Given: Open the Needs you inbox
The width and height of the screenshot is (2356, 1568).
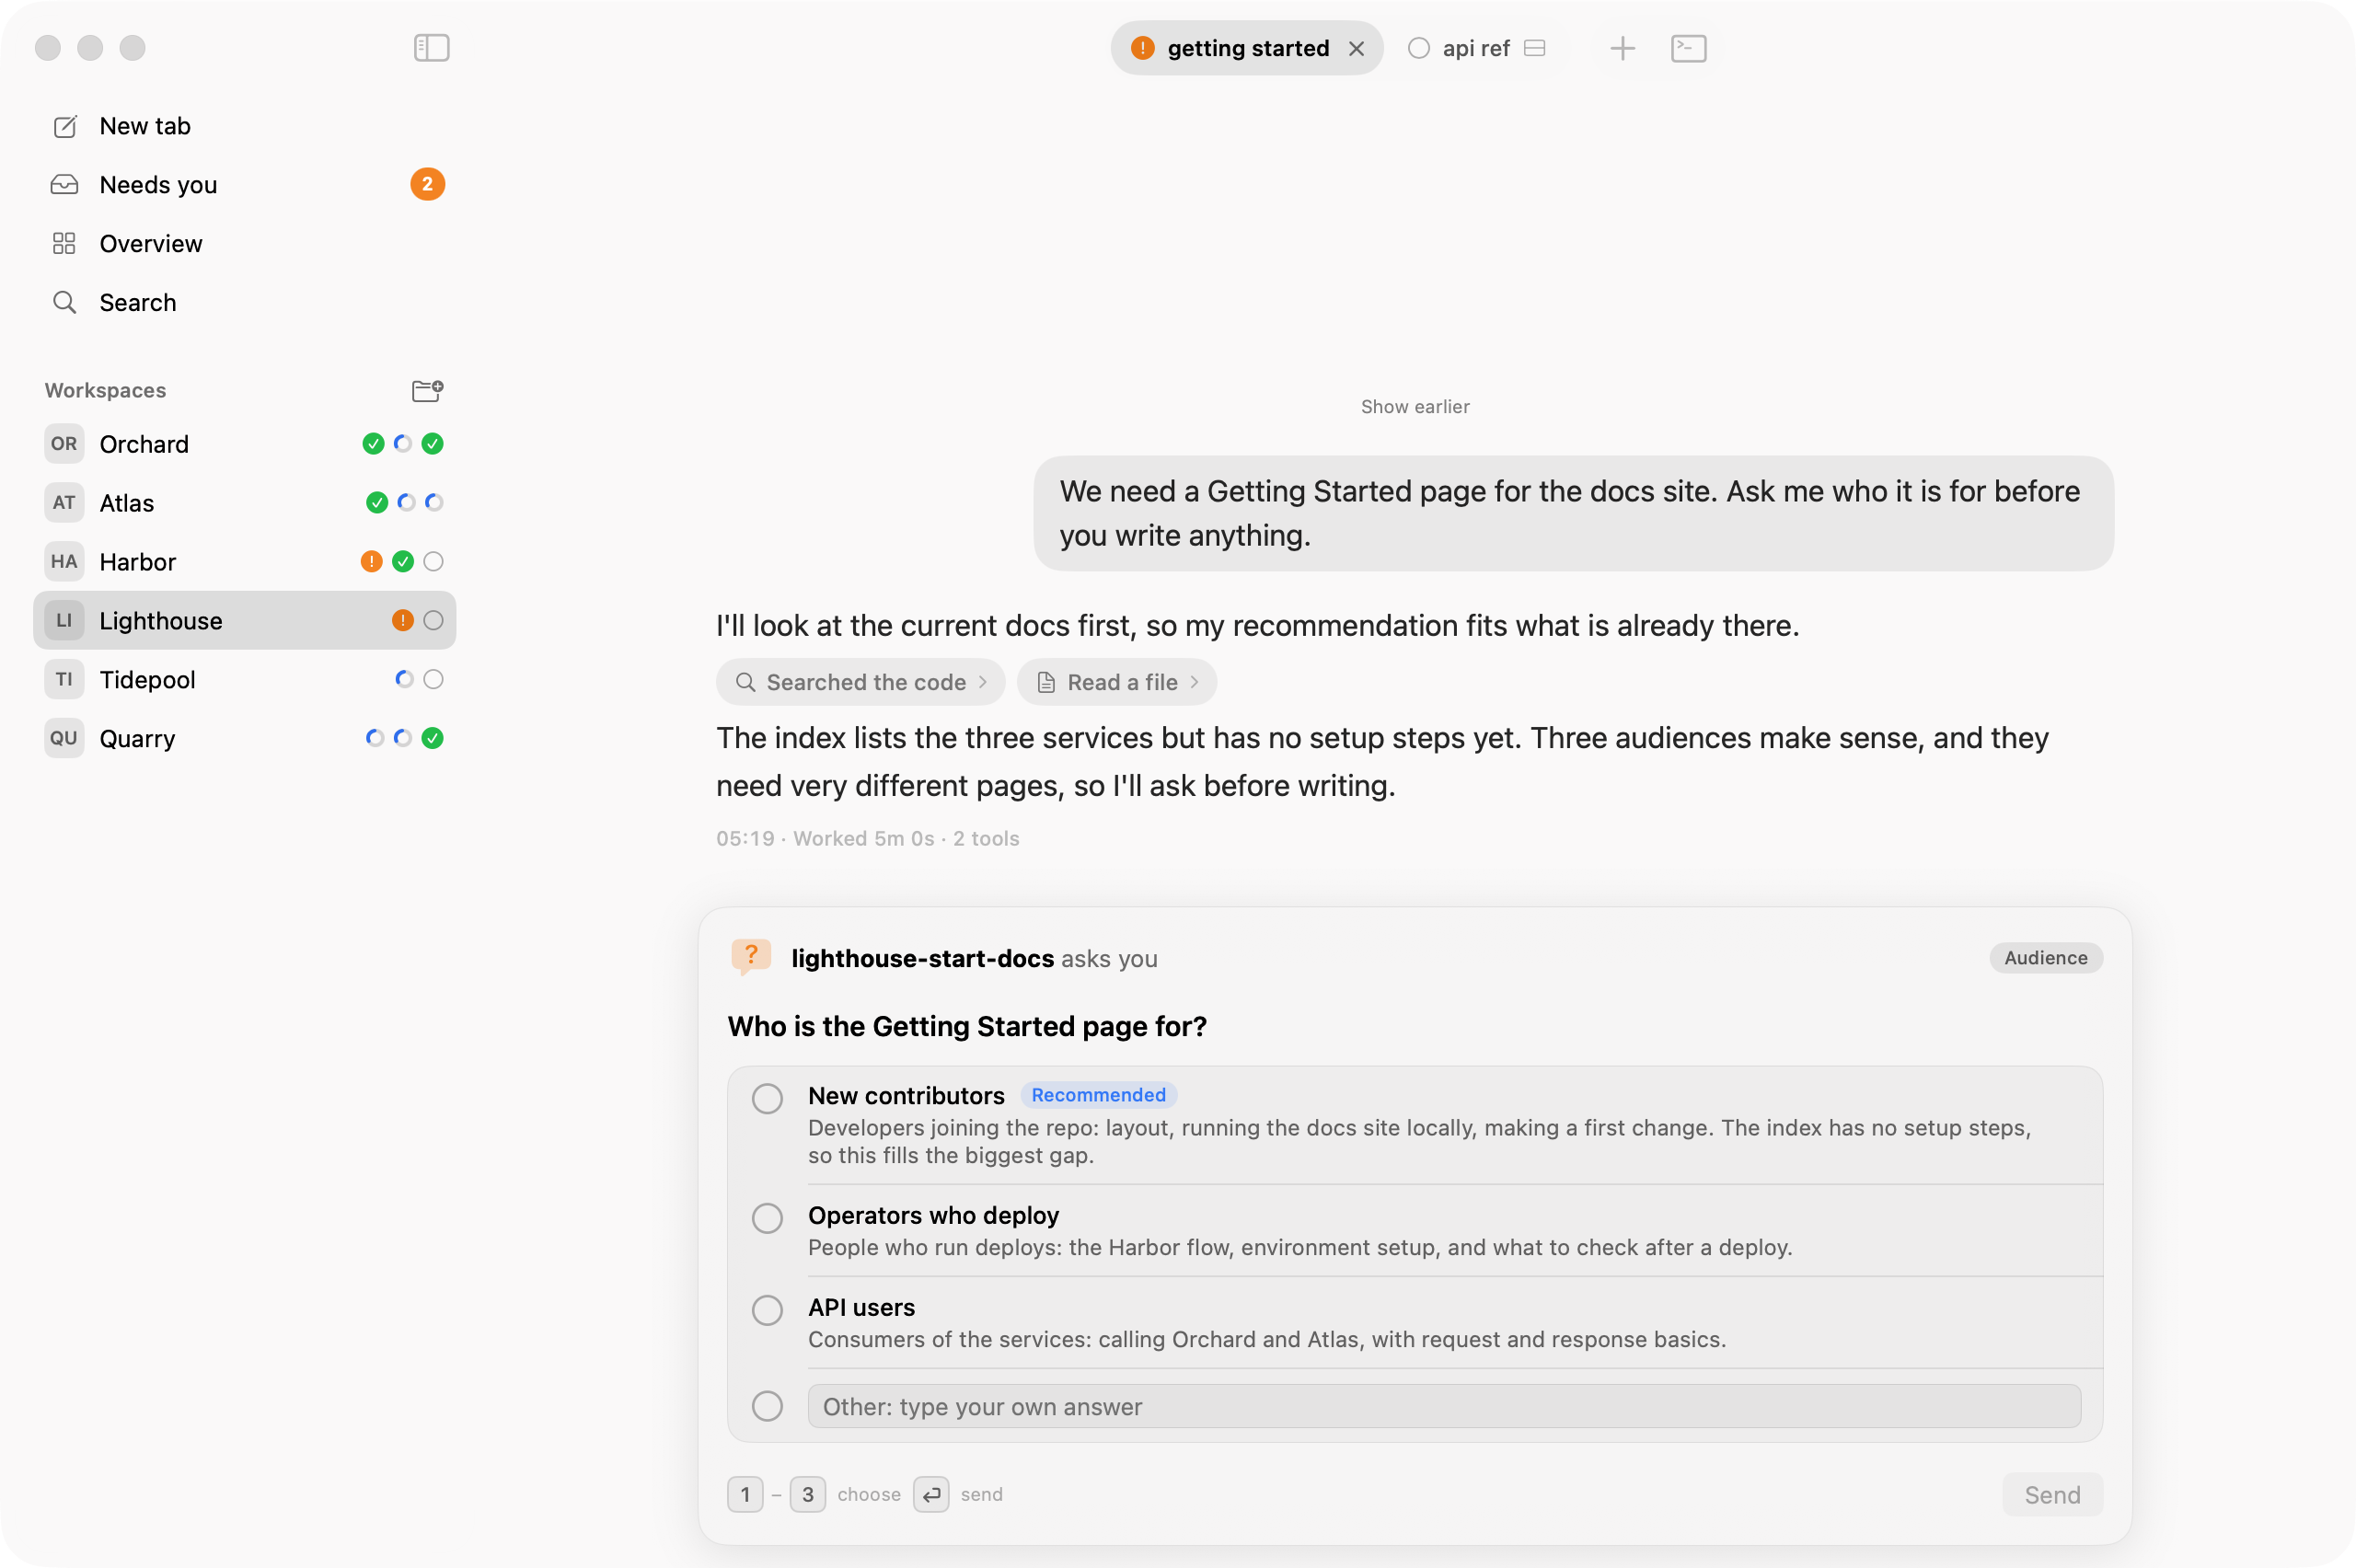Looking at the screenshot, I should (244, 185).
